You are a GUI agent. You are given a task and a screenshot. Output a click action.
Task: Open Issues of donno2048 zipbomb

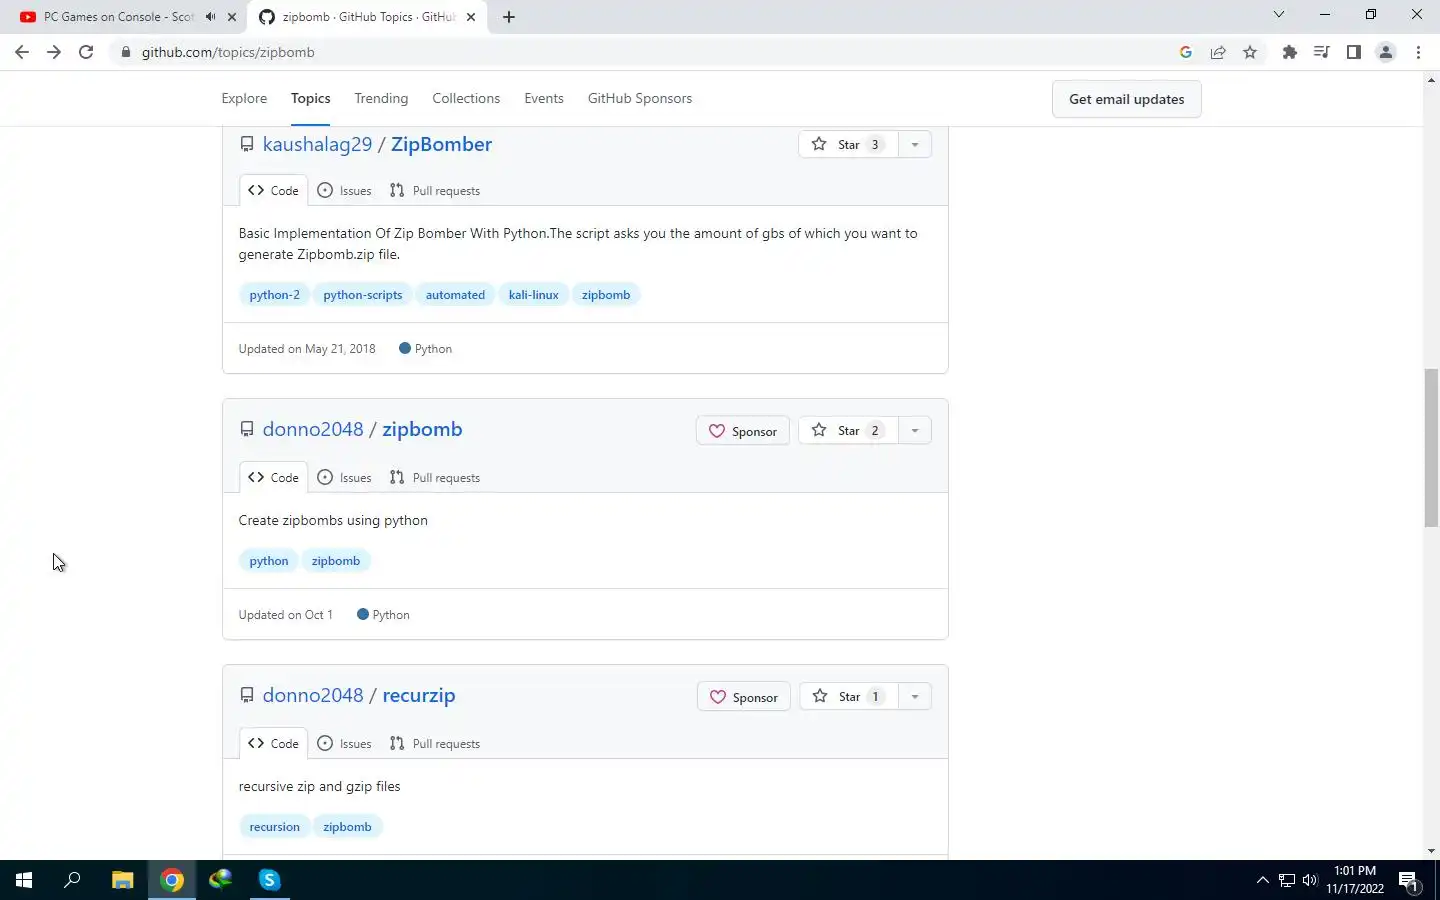tap(344, 477)
